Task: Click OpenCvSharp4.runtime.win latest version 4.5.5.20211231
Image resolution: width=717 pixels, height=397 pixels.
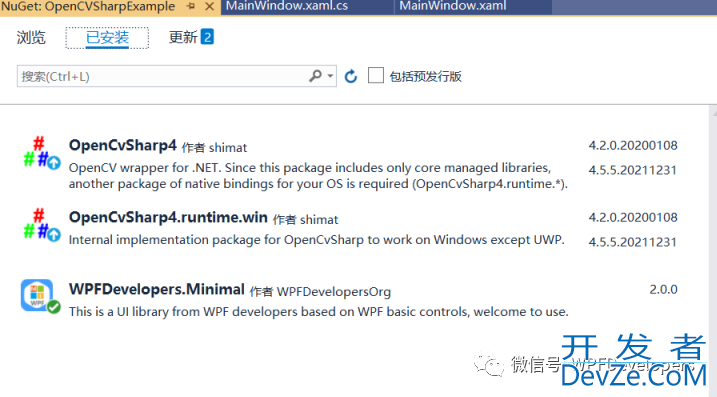Action: [x=632, y=242]
